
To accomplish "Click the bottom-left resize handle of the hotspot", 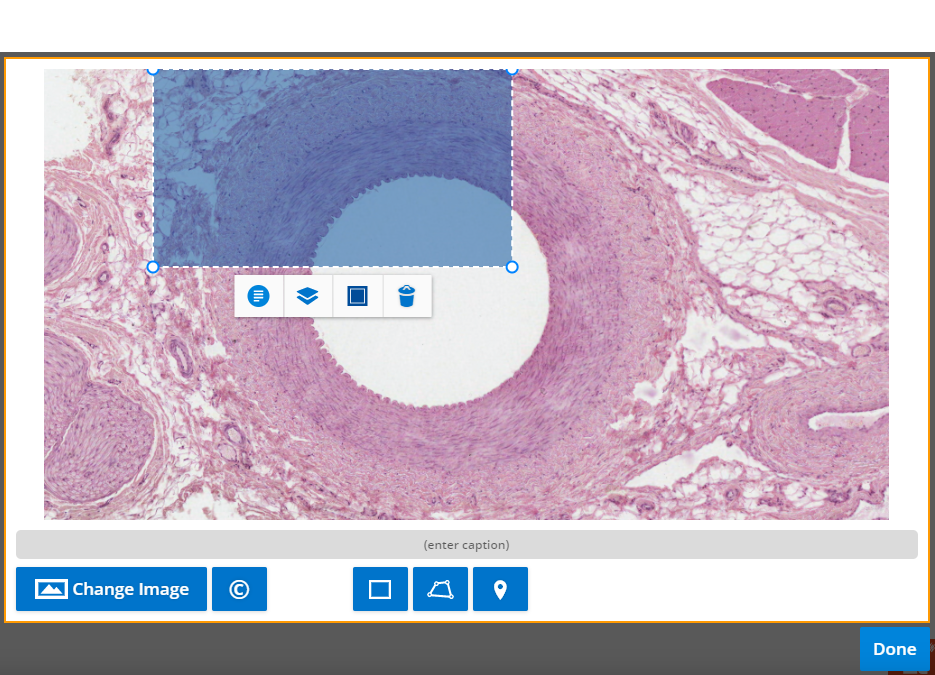I will click(153, 267).
